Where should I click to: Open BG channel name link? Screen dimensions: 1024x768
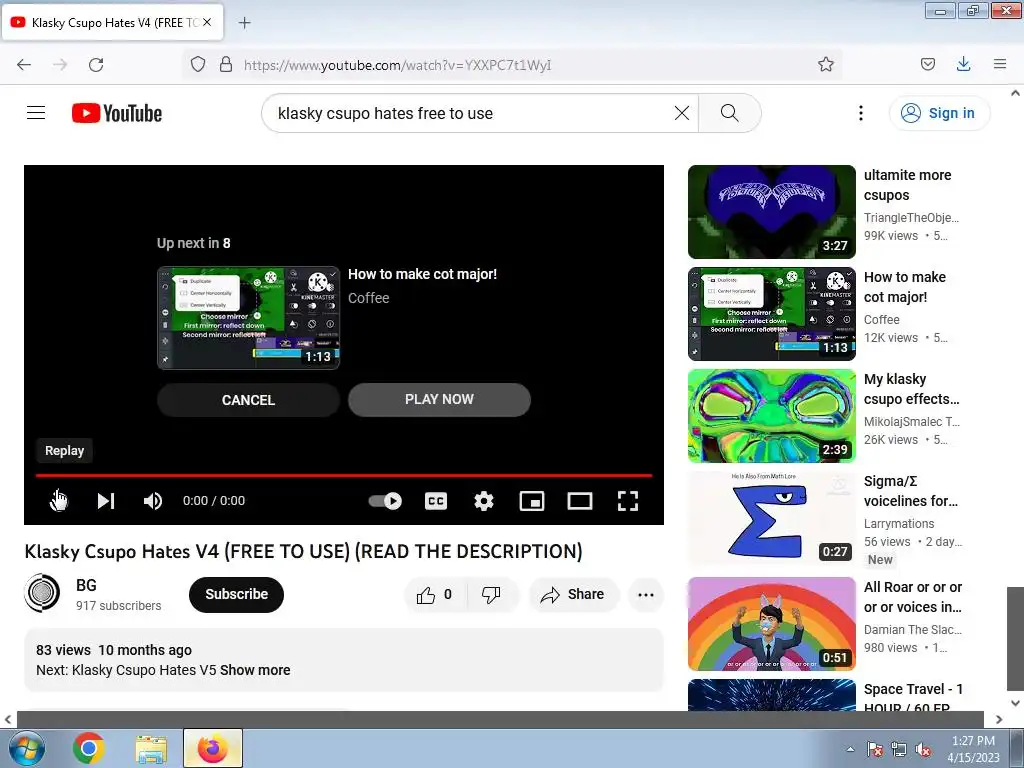(86, 585)
